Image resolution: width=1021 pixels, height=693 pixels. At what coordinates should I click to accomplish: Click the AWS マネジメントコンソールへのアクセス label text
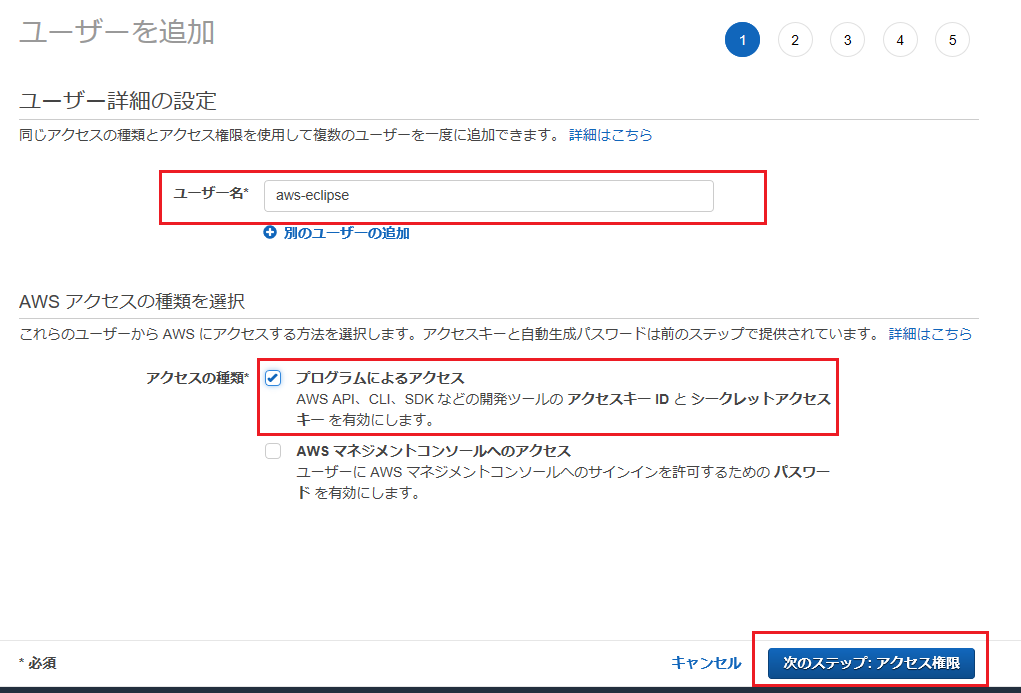[x=434, y=451]
